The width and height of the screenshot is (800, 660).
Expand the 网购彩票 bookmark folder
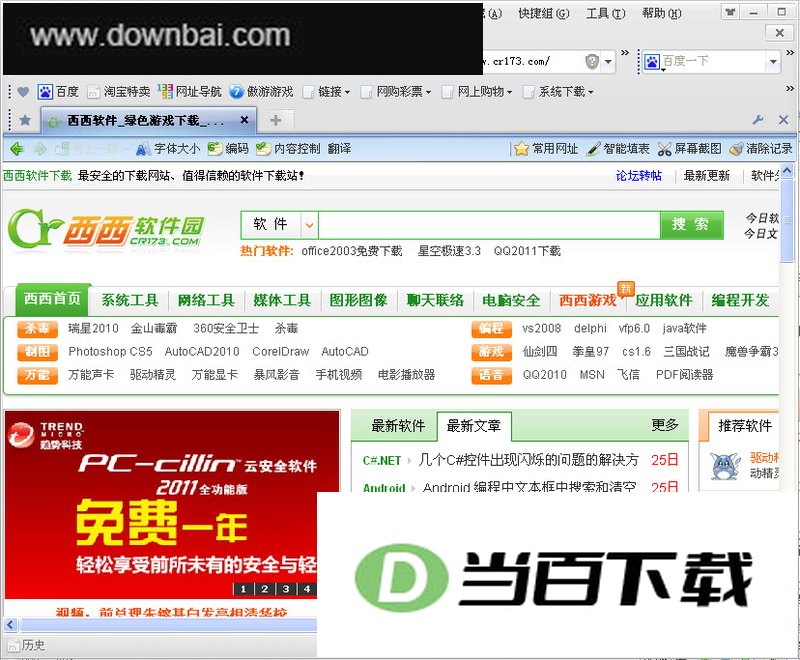396,92
